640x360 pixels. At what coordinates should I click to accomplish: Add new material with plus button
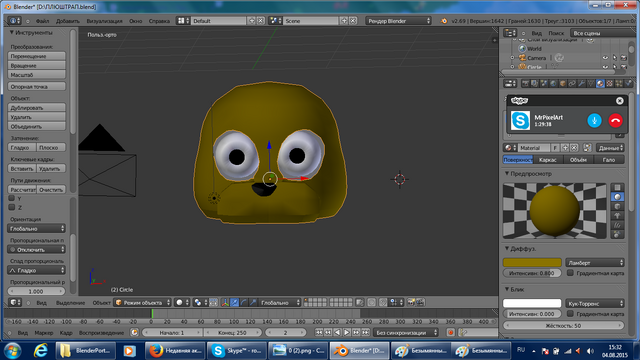565,148
